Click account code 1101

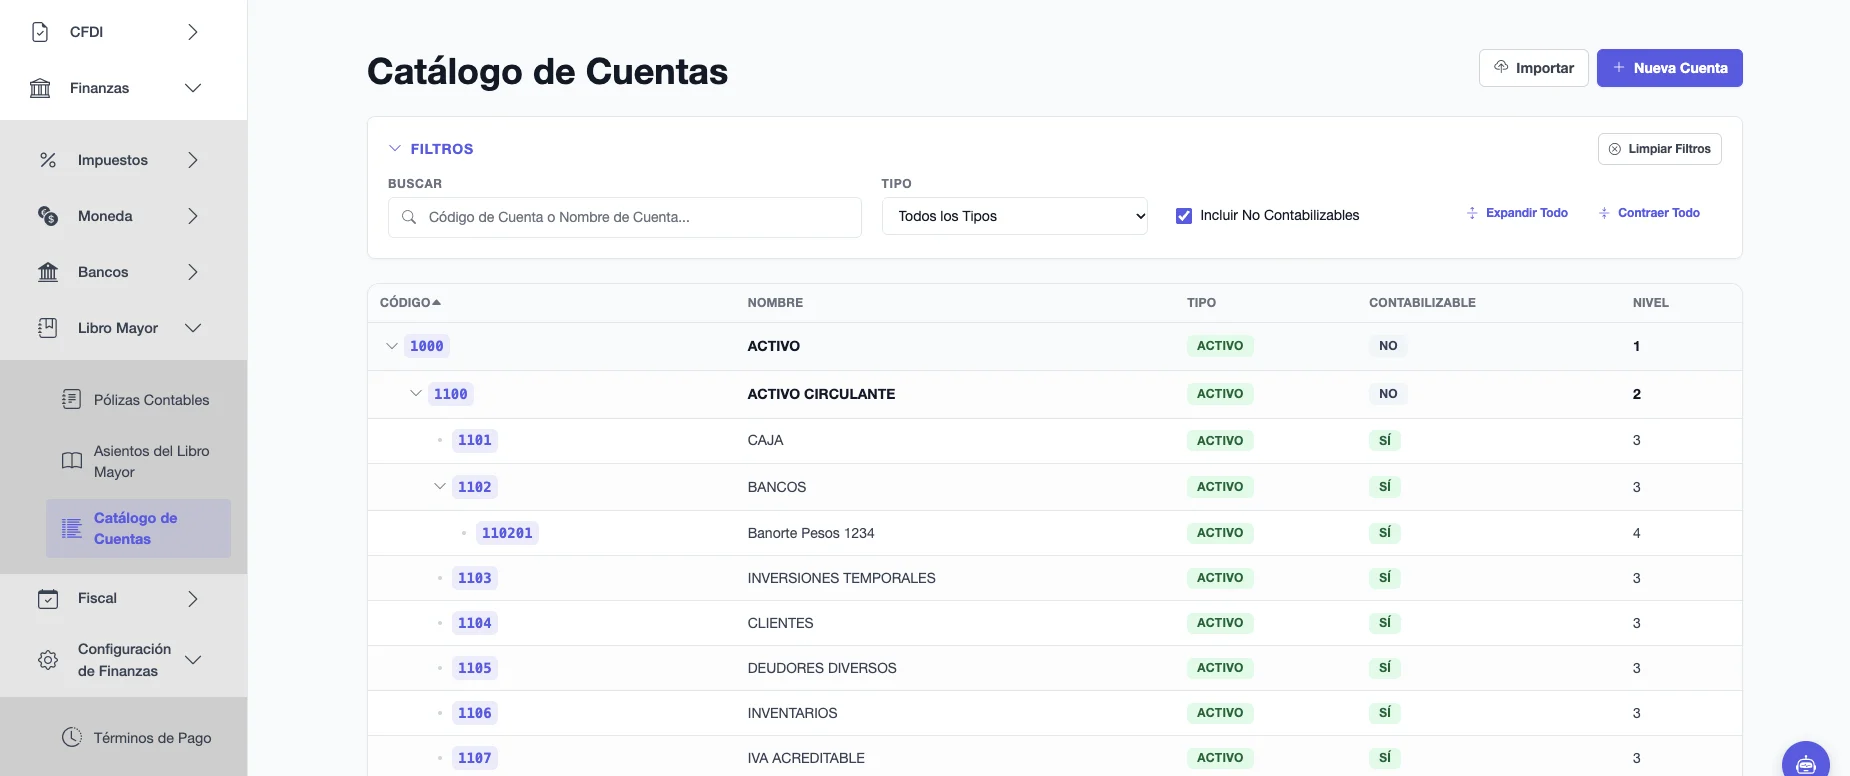pos(475,440)
